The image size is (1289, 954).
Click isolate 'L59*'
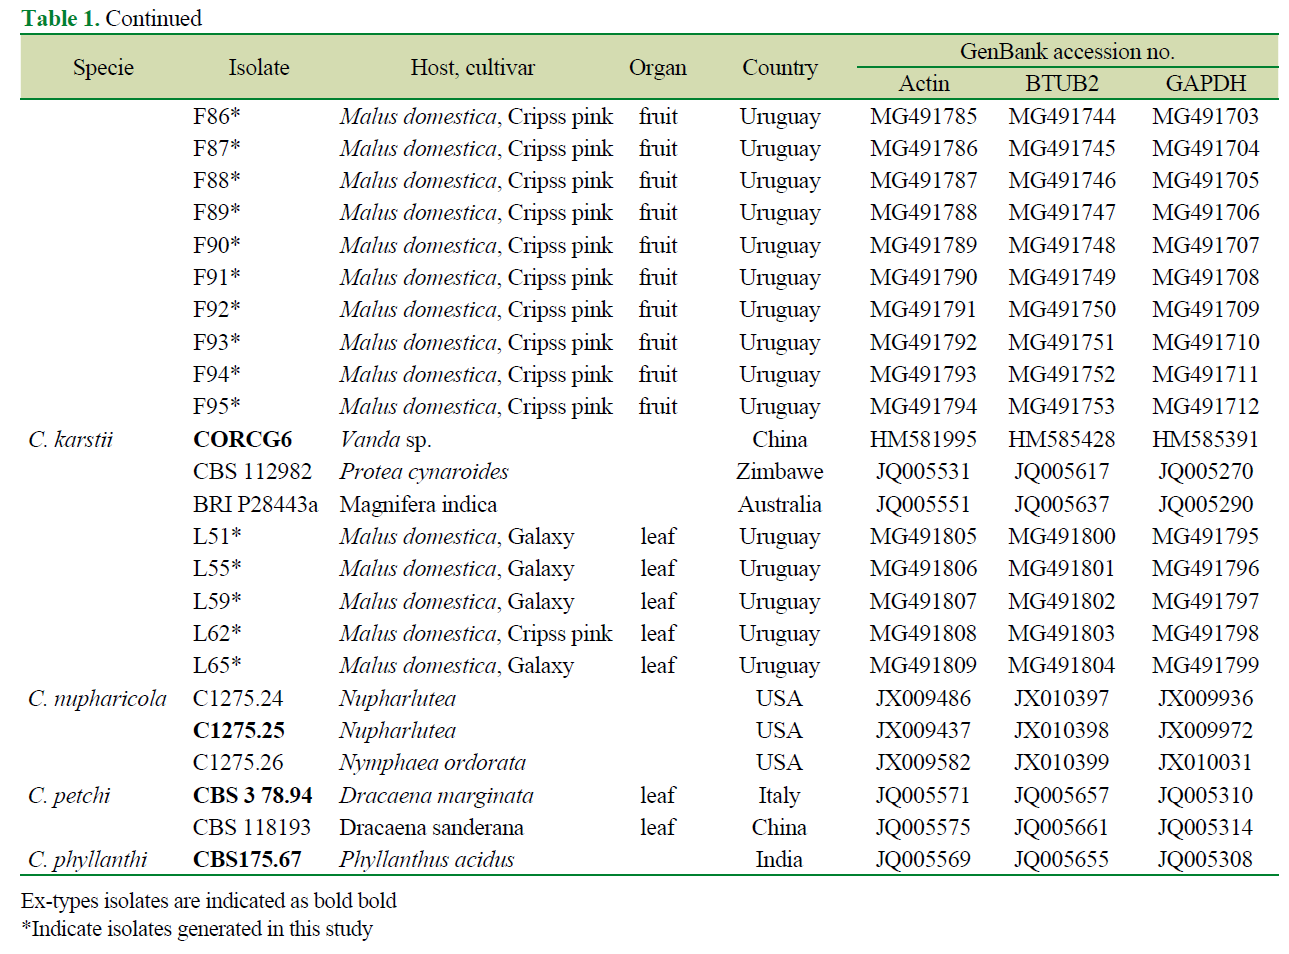[217, 601]
